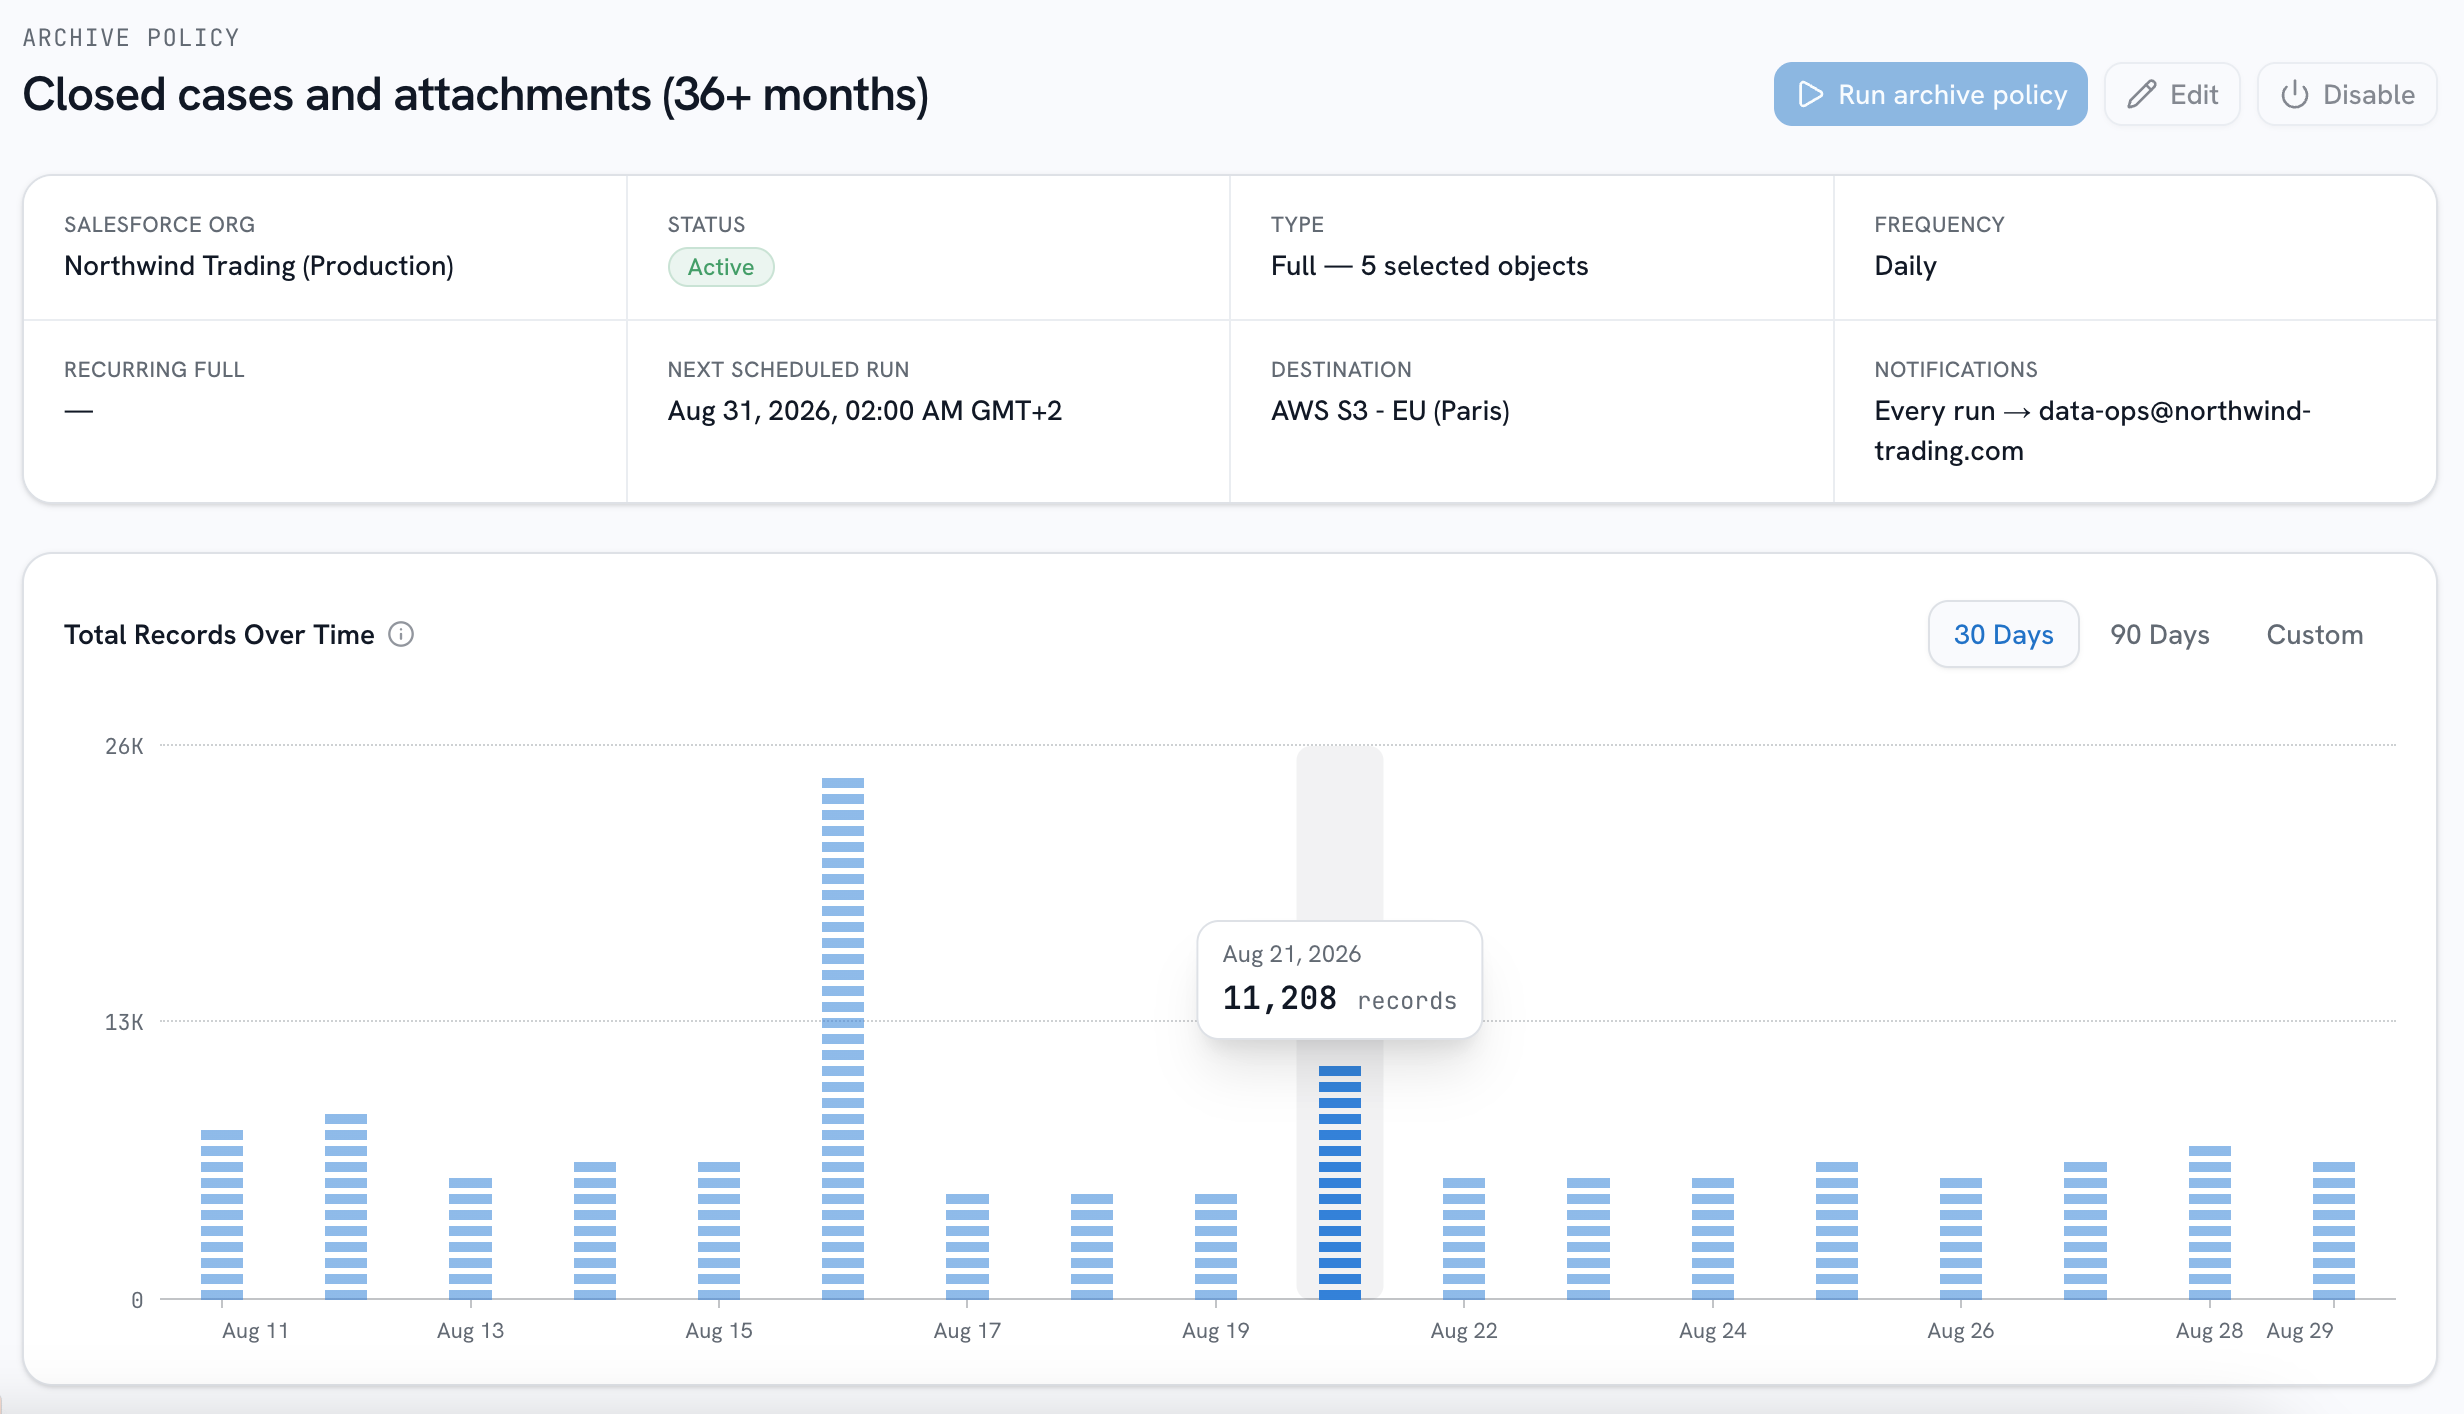The height and width of the screenshot is (1414, 2464).
Task: Choose the Custom date range option
Action: click(x=2314, y=634)
